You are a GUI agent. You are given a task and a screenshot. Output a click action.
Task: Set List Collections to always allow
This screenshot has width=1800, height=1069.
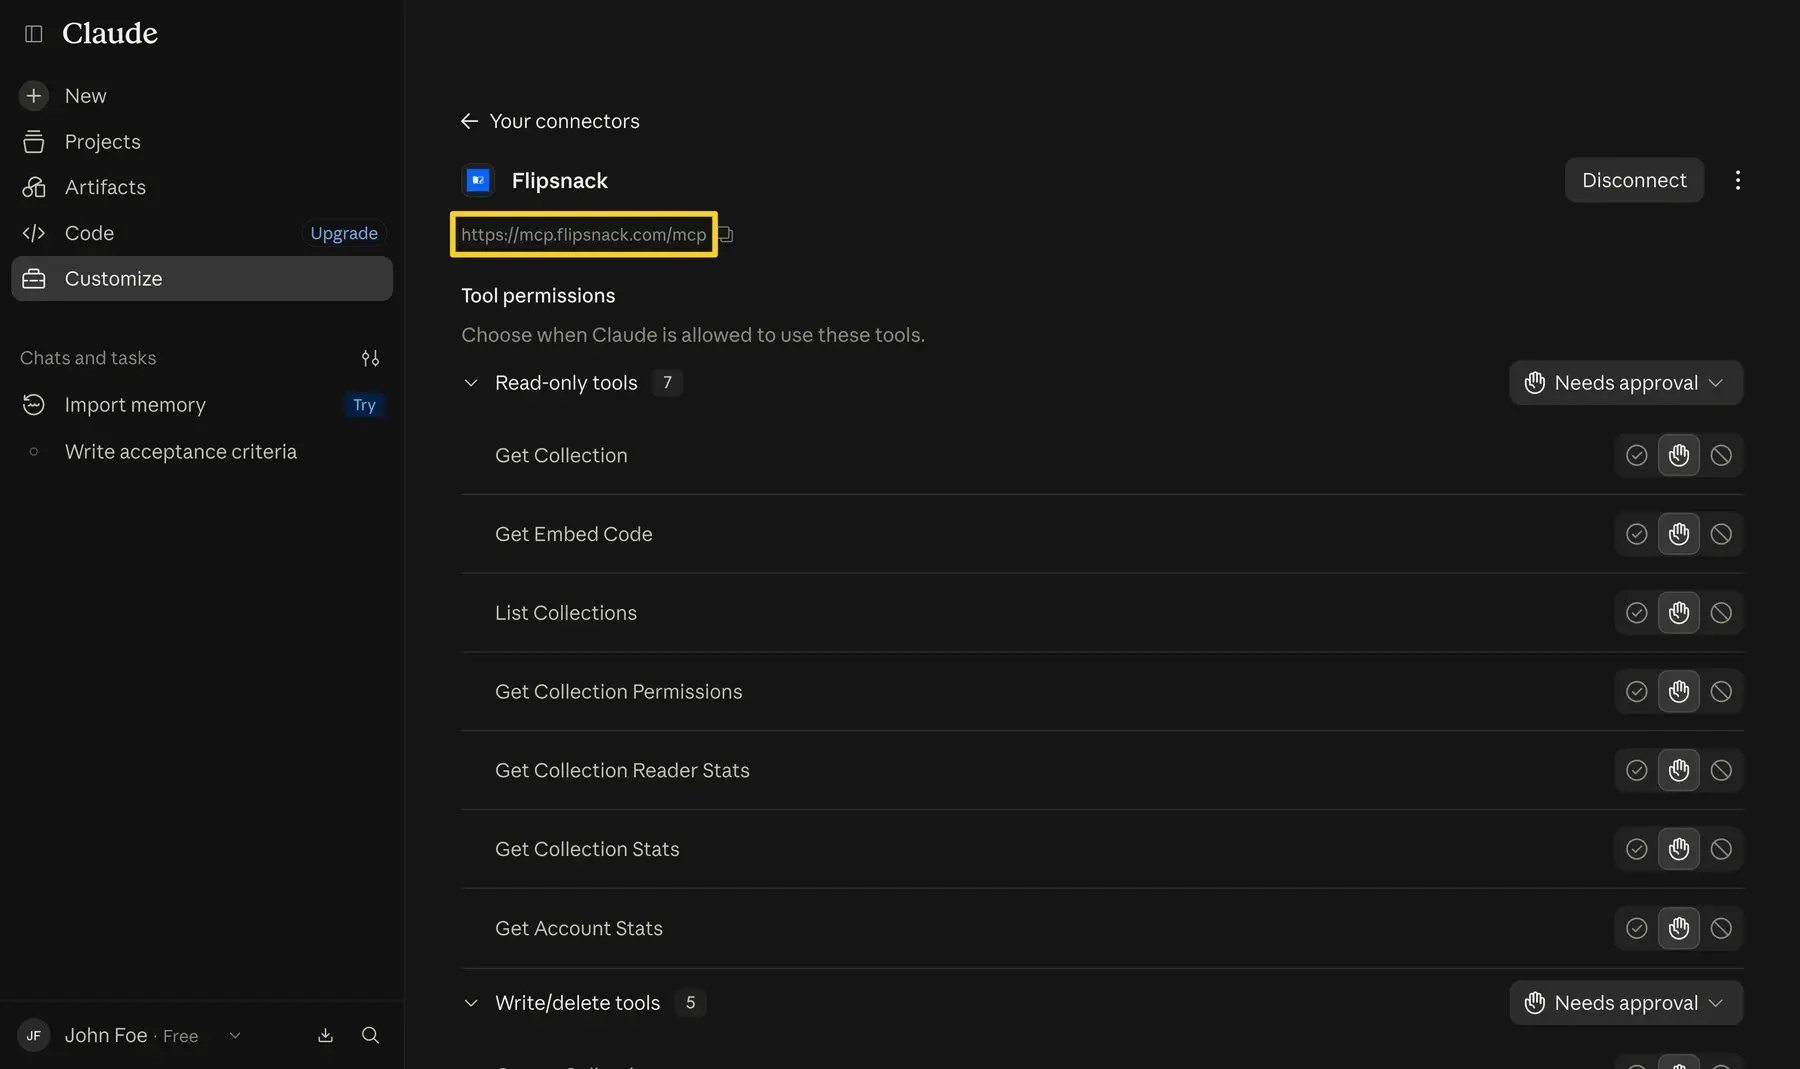pos(1637,613)
